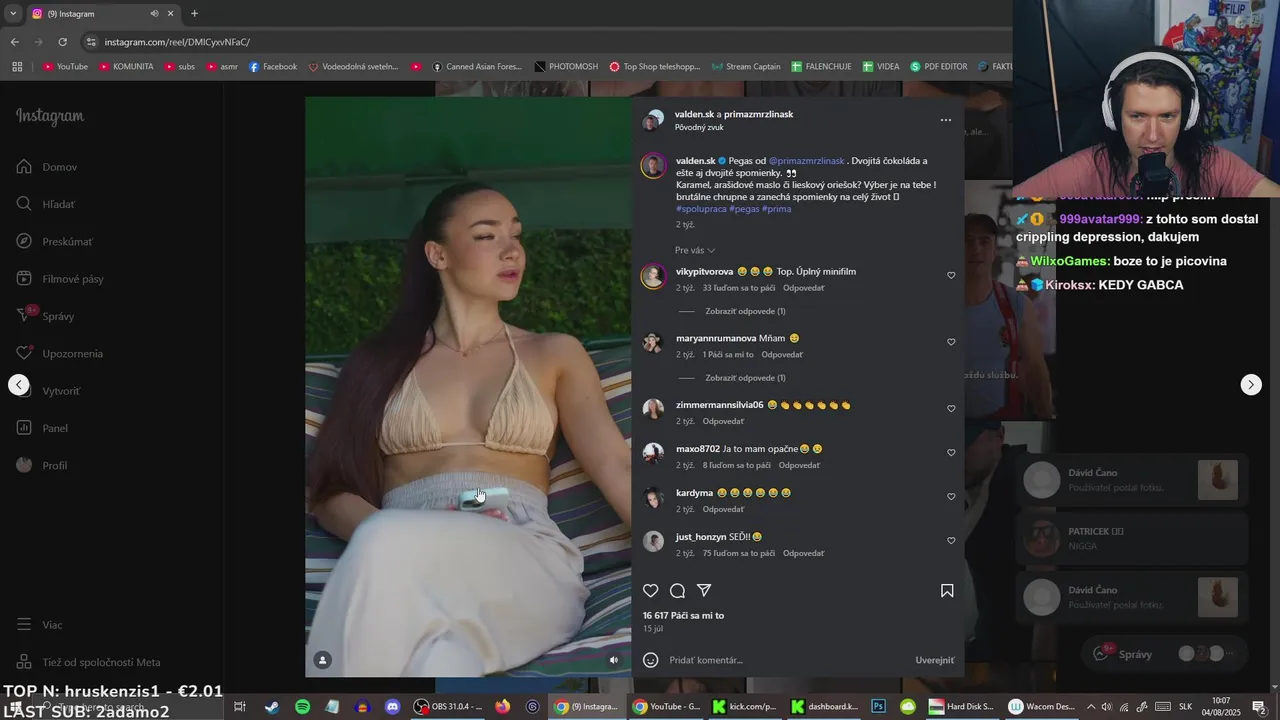Open Správy messages in sidebar

[45, 316]
